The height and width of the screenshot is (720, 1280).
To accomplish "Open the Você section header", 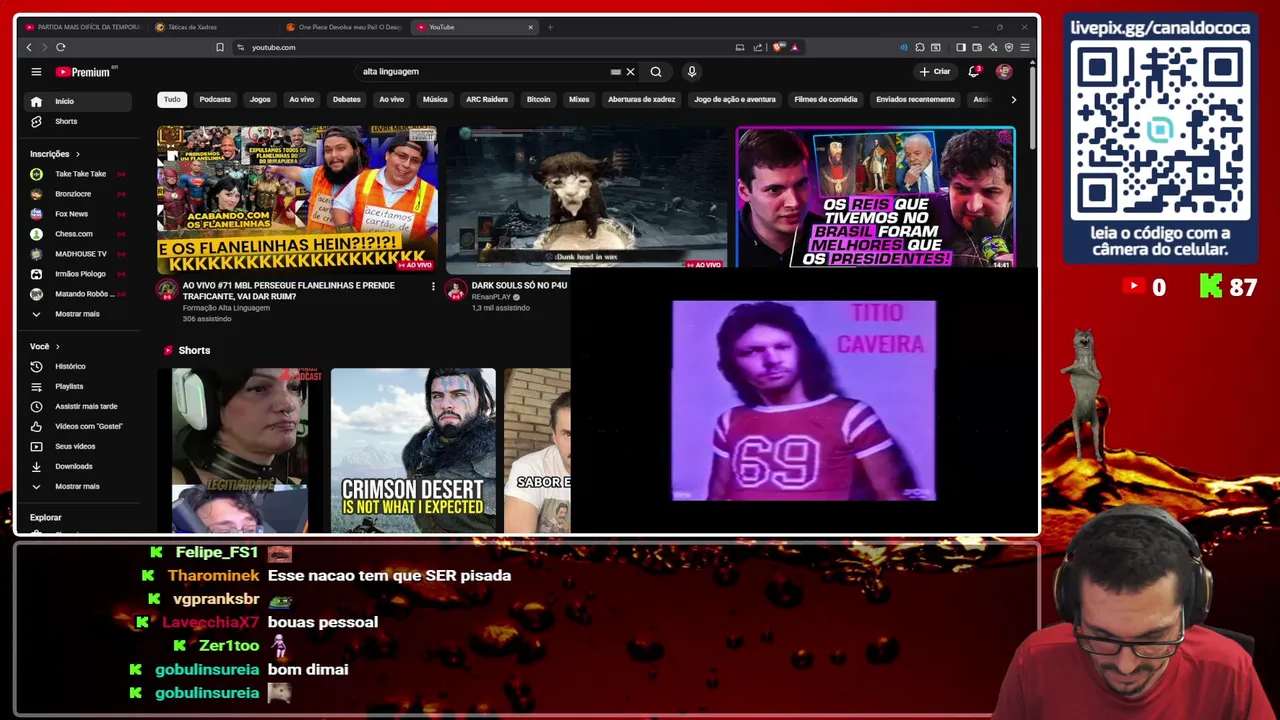I will (45, 346).
